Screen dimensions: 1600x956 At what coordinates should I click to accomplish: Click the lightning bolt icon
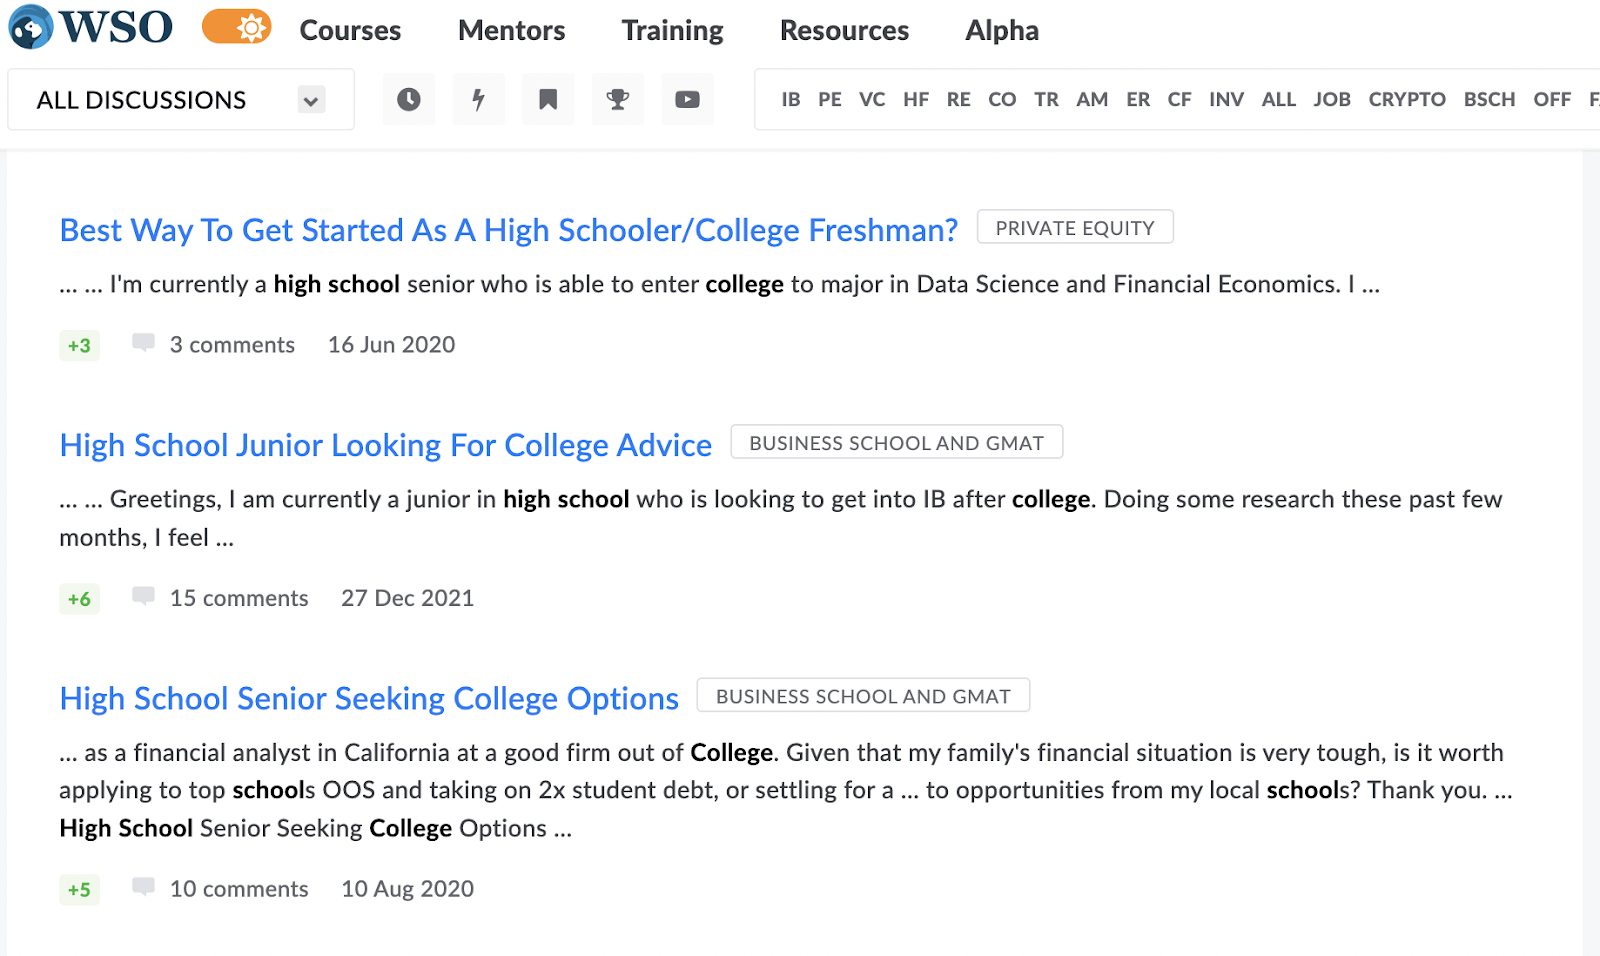click(478, 99)
